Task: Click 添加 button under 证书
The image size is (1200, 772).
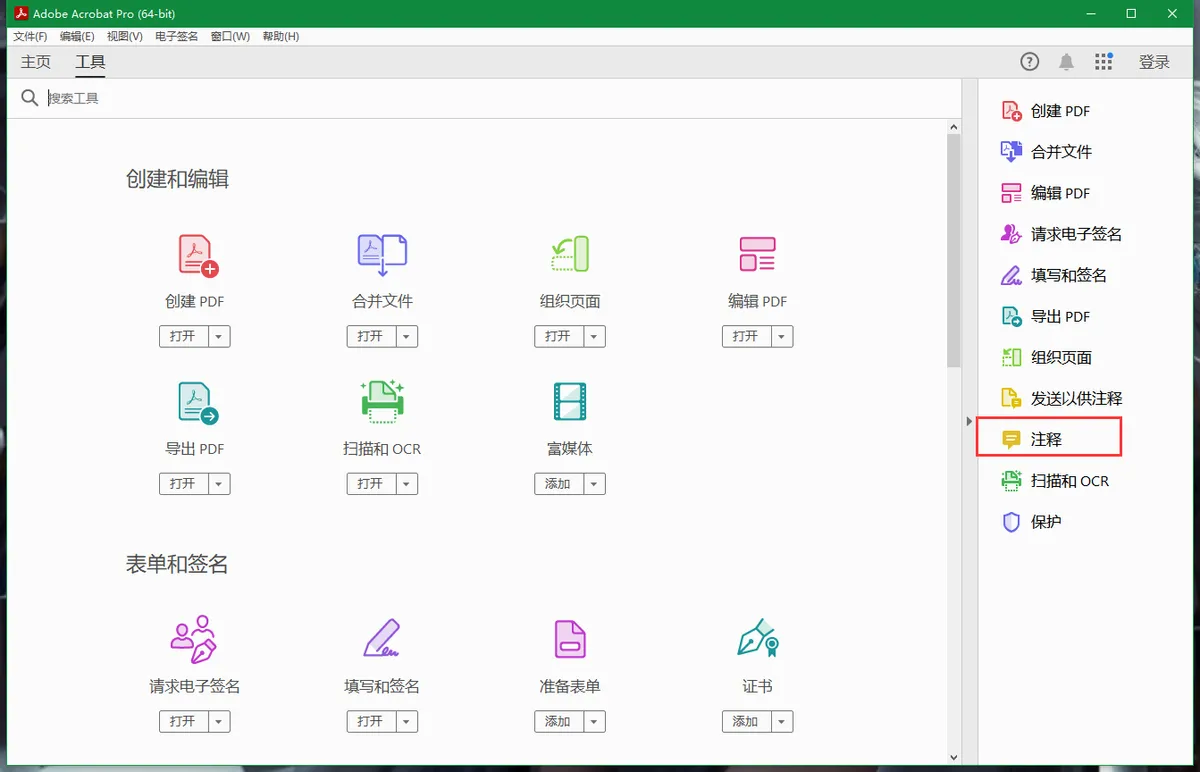Action: [746, 721]
